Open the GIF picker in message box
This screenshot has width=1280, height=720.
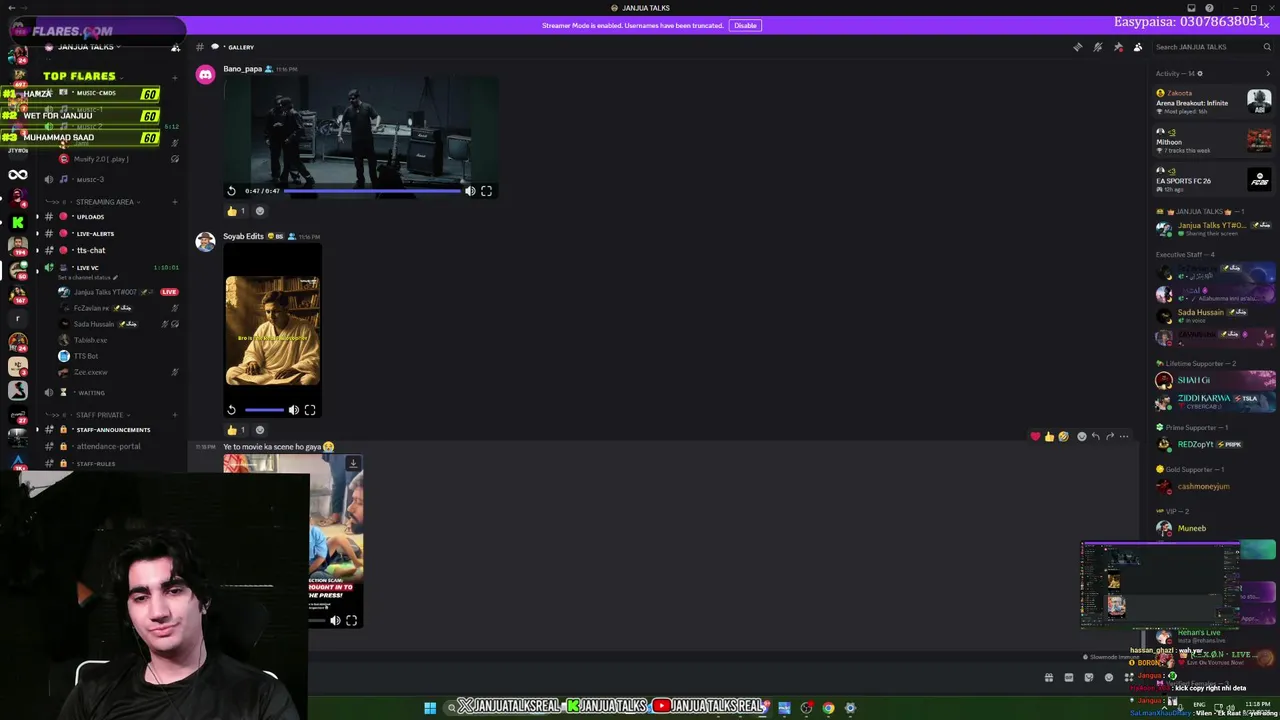coord(1069,678)
